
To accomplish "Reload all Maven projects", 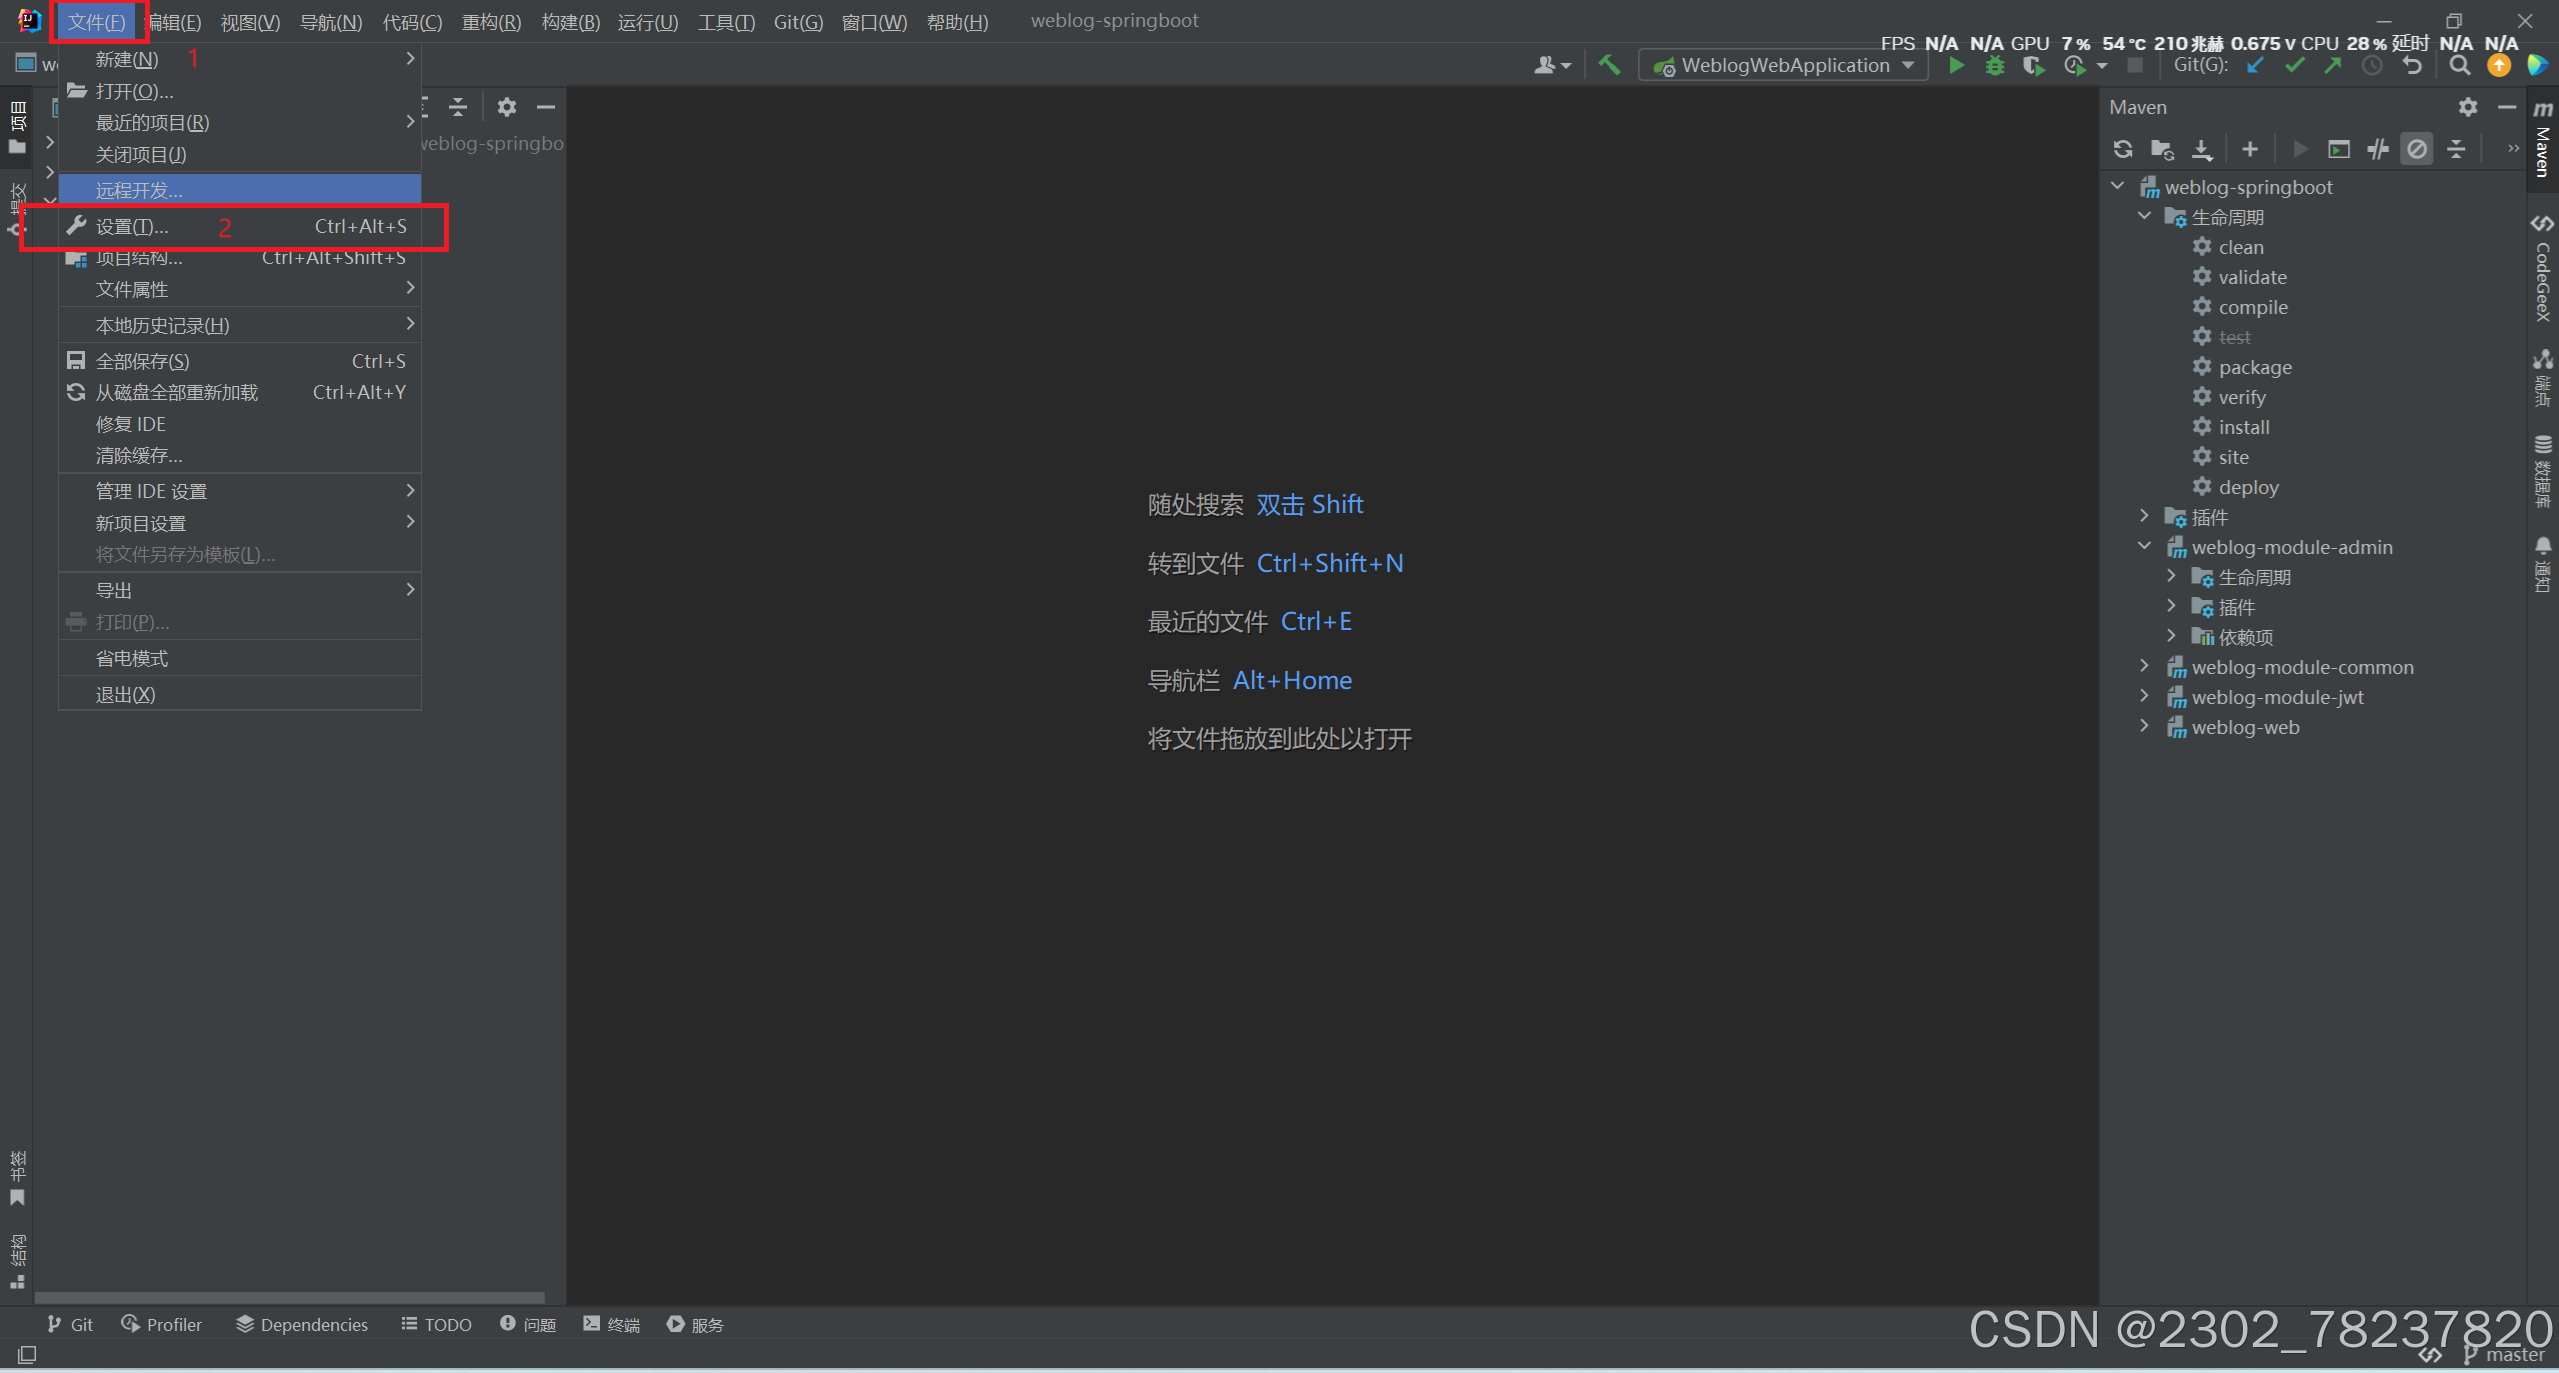I will 2123,149.
